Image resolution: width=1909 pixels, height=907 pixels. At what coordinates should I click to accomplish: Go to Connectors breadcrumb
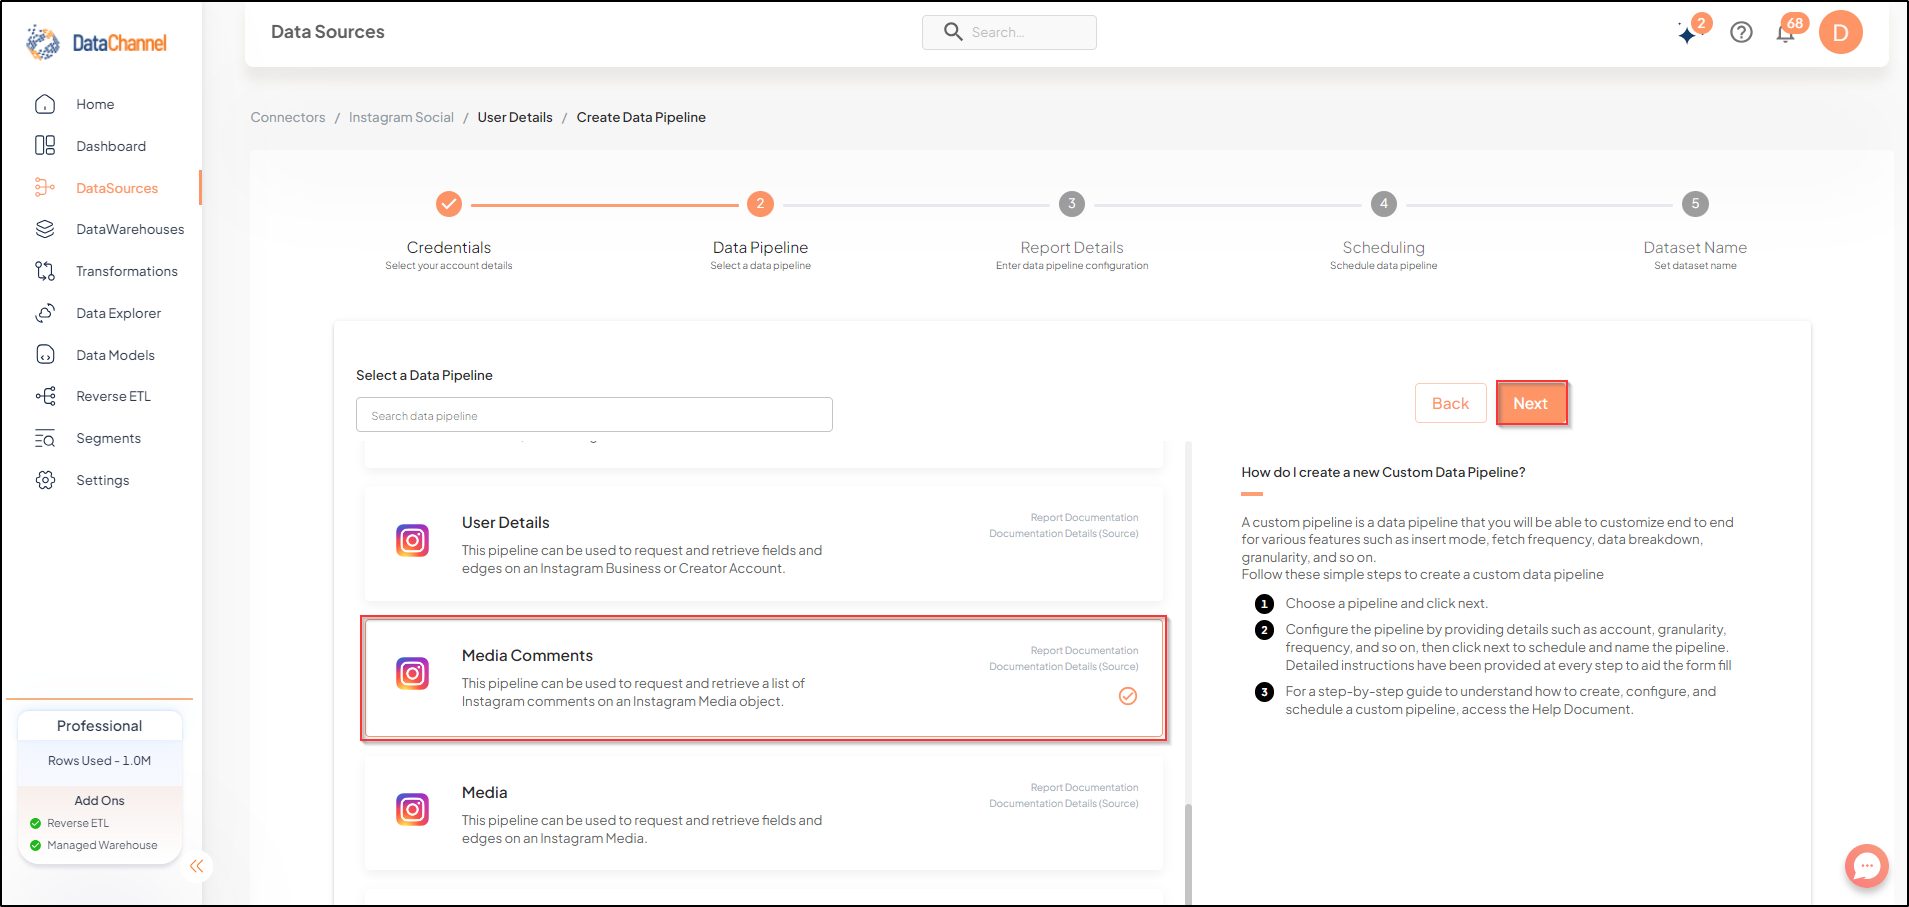(x=288, y=117)
